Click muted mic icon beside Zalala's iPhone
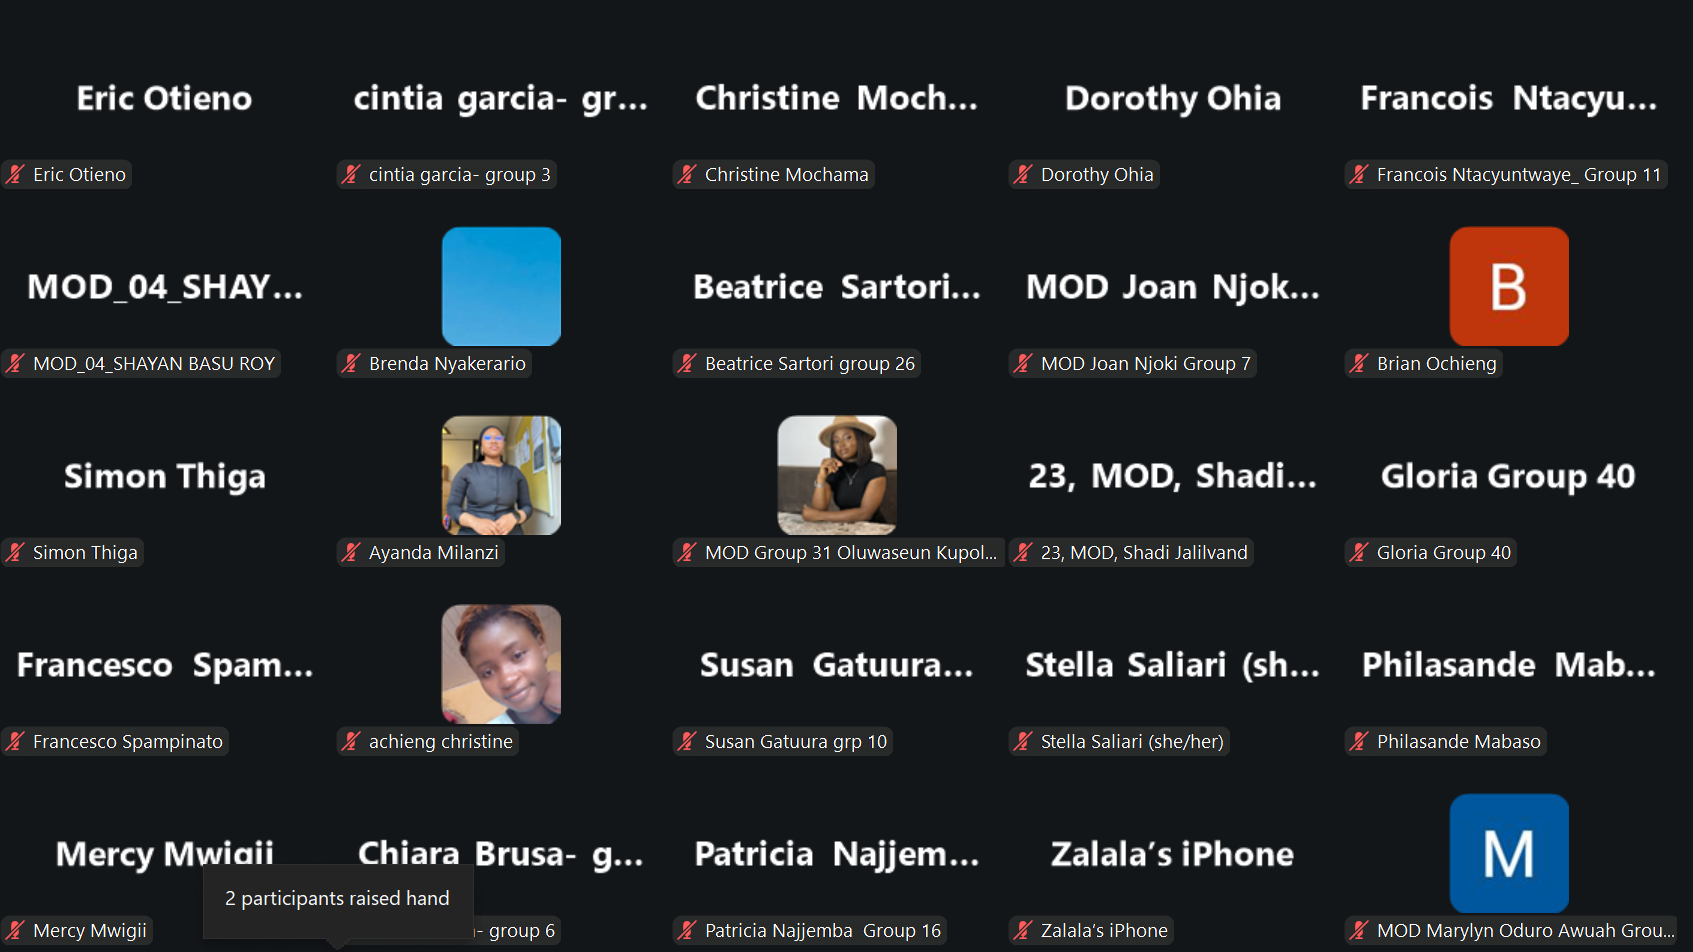1693x952 pixels. pyautogui.click(x=1023, y=930)
